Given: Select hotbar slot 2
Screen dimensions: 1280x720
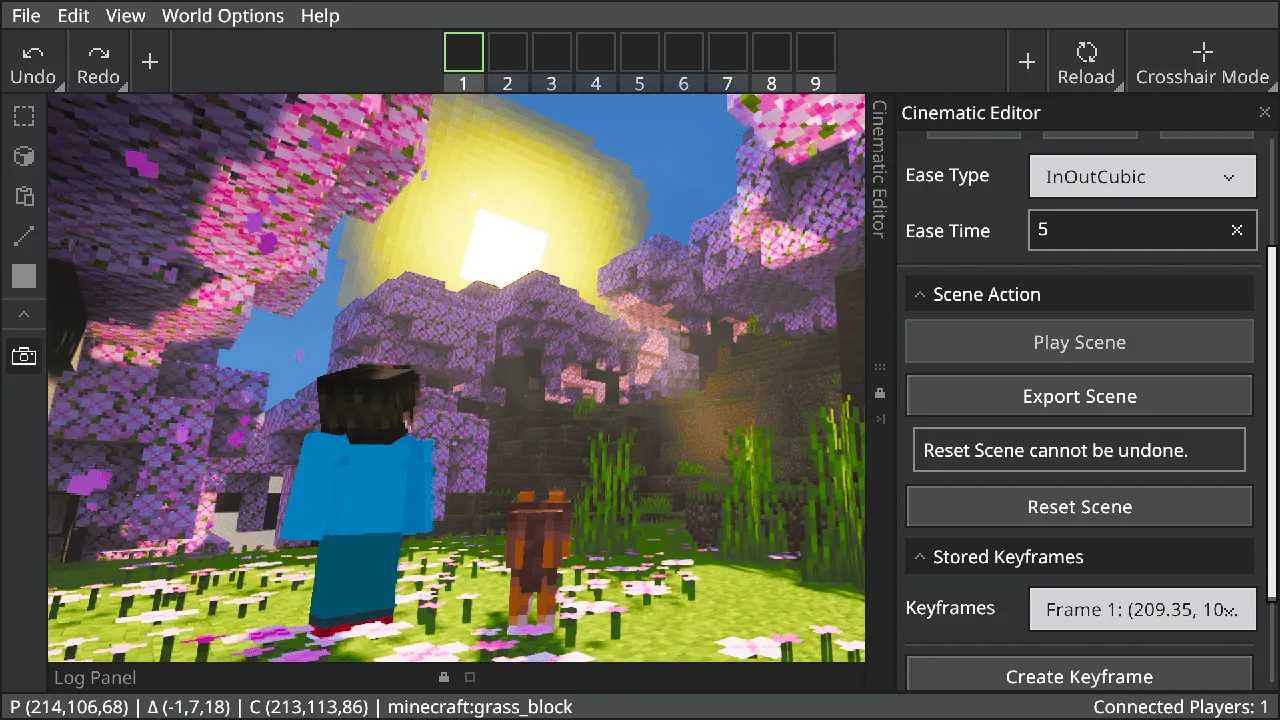Looking at the screenshot, I should pos(508,53).
